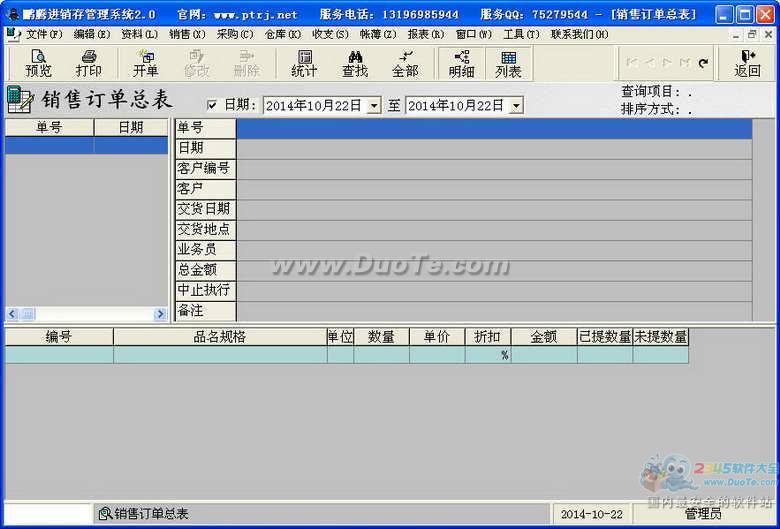
Task: Click the greyed 删除 delete icon
Action: 247,63
